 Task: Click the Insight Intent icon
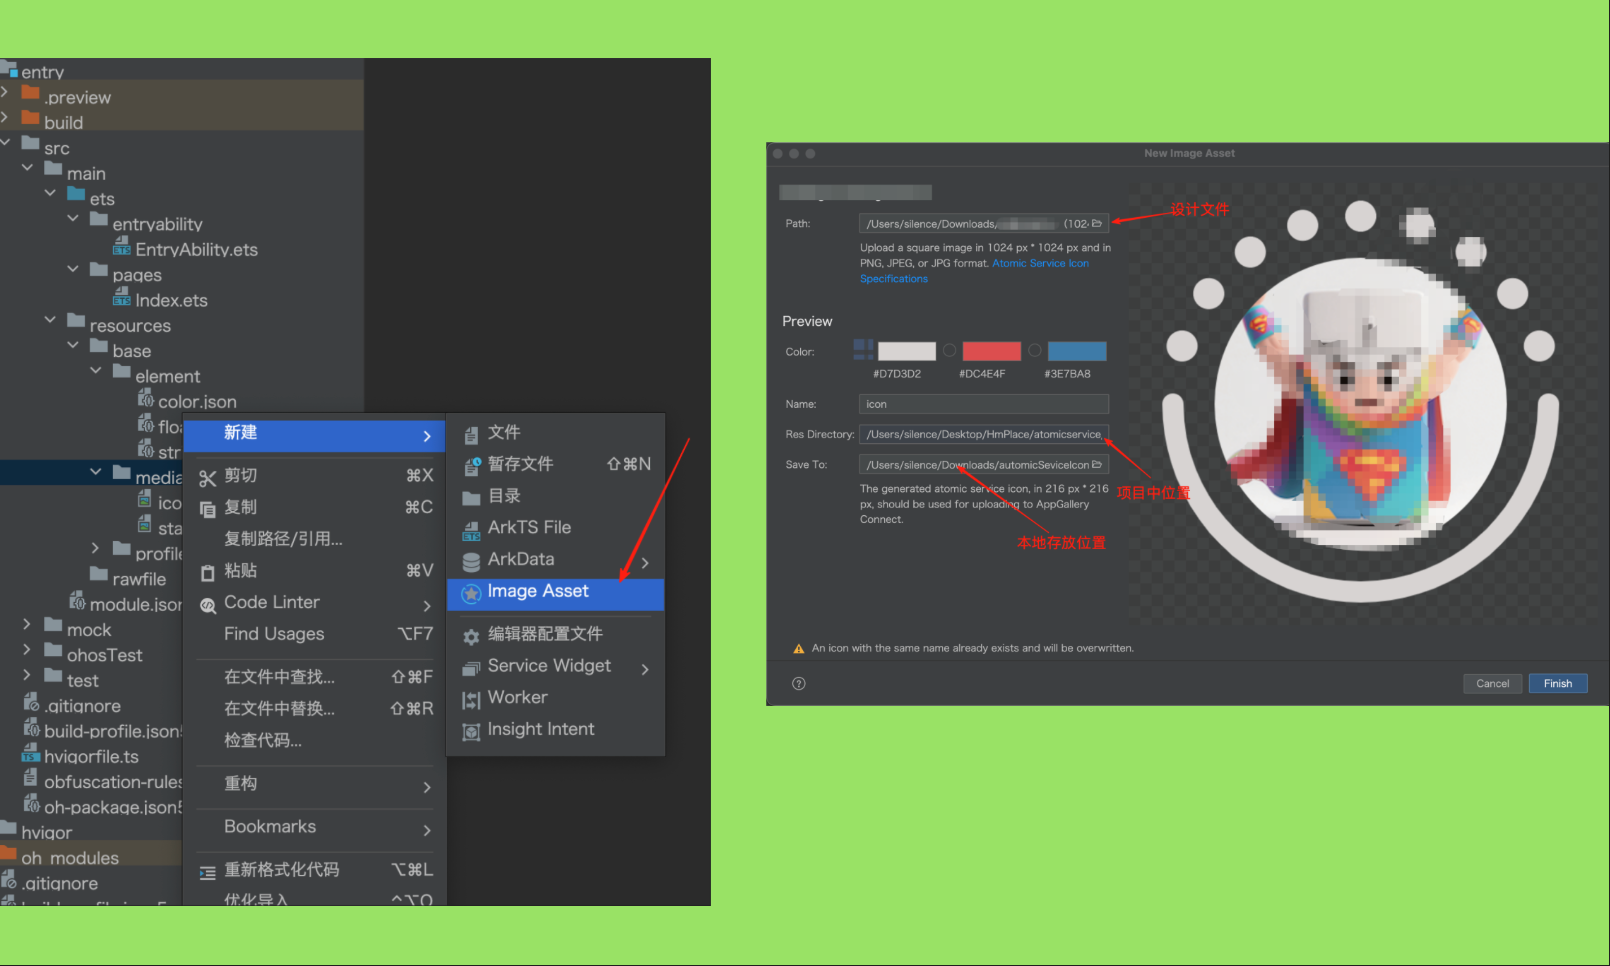click(471, 732)
